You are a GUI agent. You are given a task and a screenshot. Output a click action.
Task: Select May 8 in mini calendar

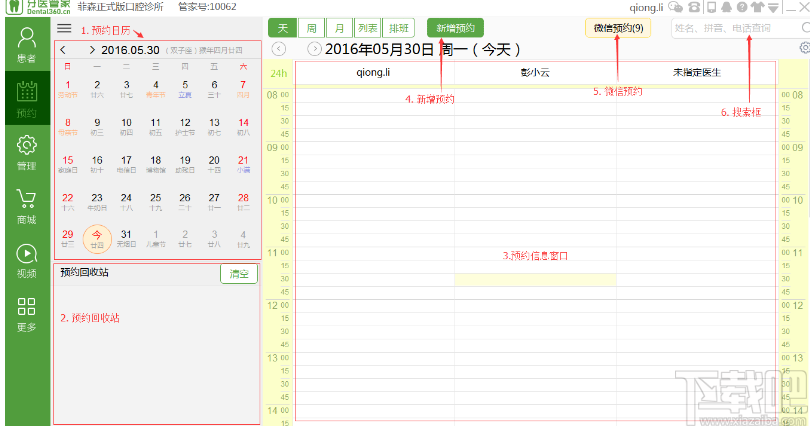[68, 126]
